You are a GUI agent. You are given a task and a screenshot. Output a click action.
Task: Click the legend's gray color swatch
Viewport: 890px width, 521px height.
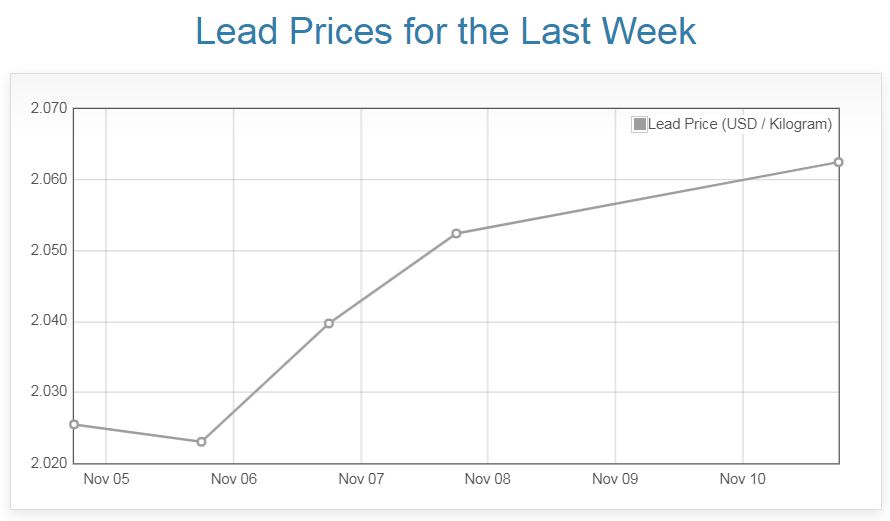click(640, 124)
